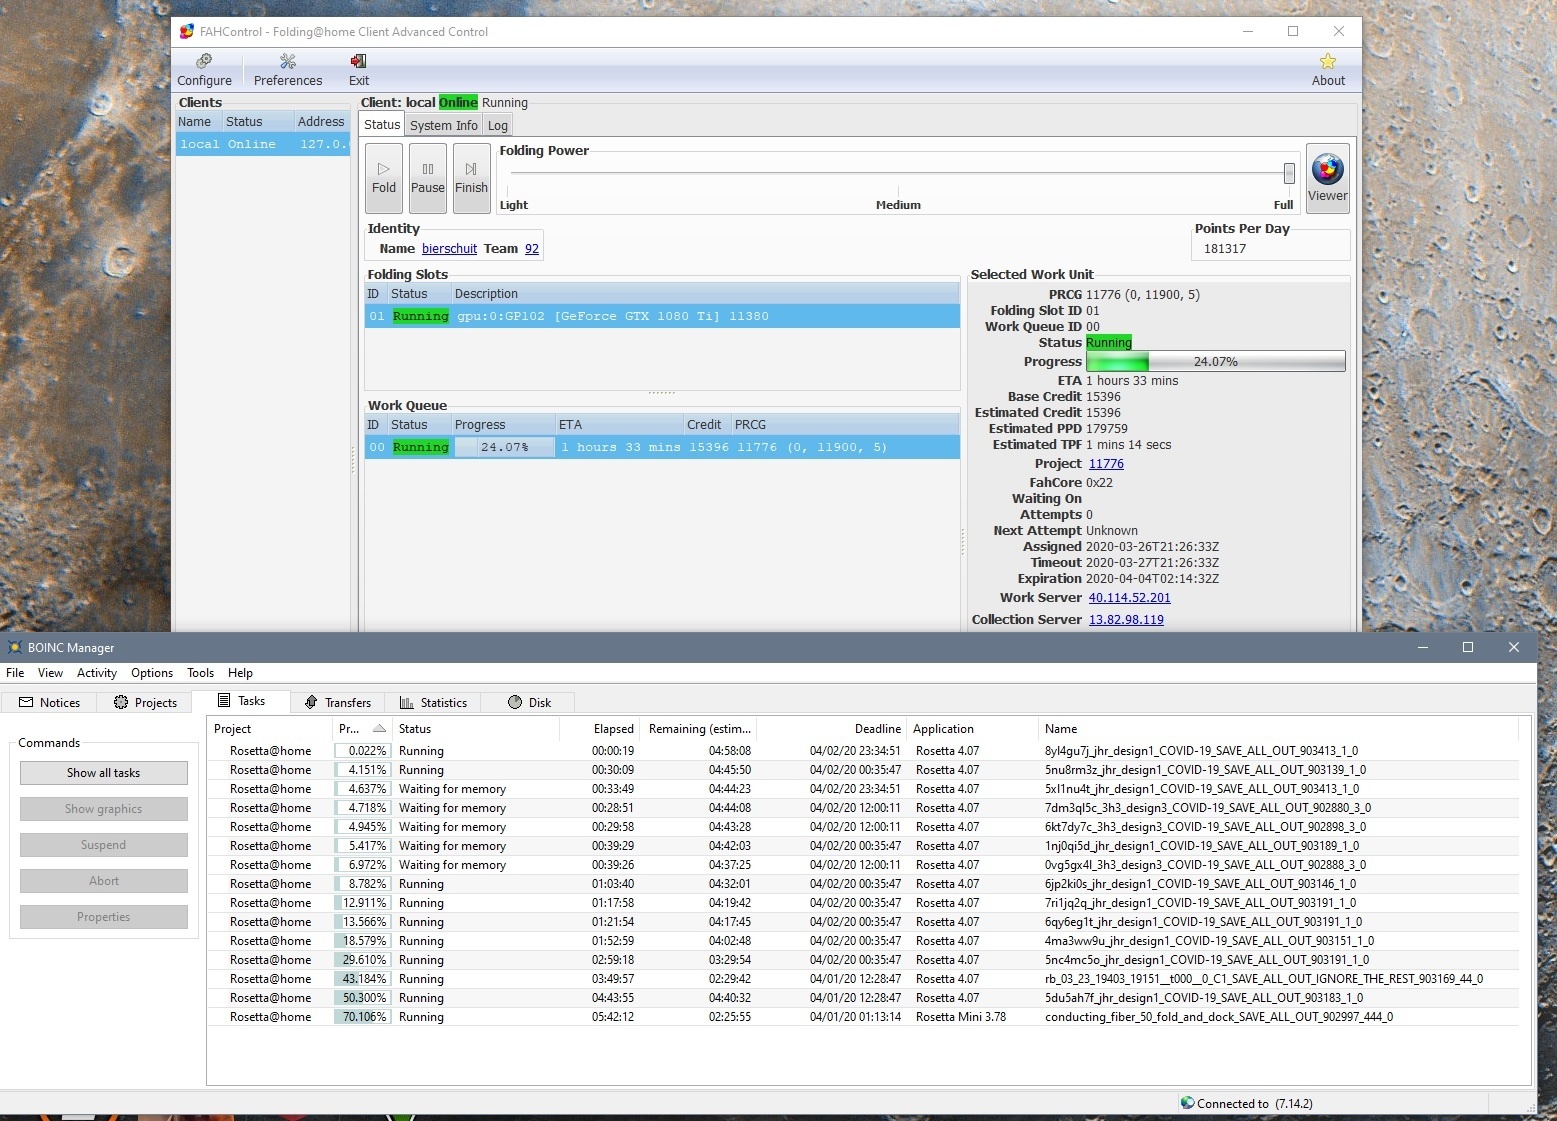Click the ETA column header in Work Queue
The height and width of the screenshot is (1121, 1557).
(x=620, y=425)
